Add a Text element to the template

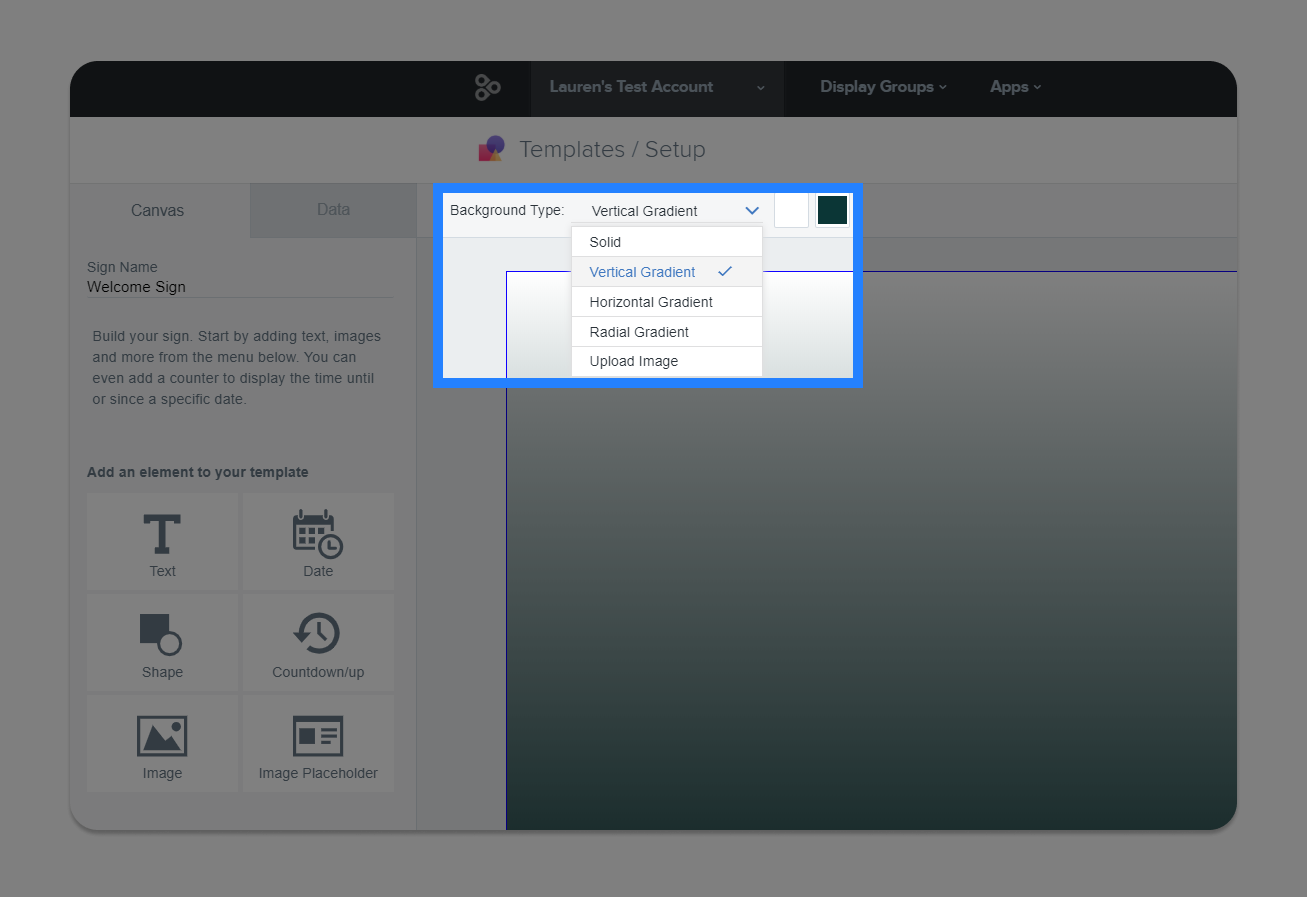pyautogui.click(x=162, y=541)
